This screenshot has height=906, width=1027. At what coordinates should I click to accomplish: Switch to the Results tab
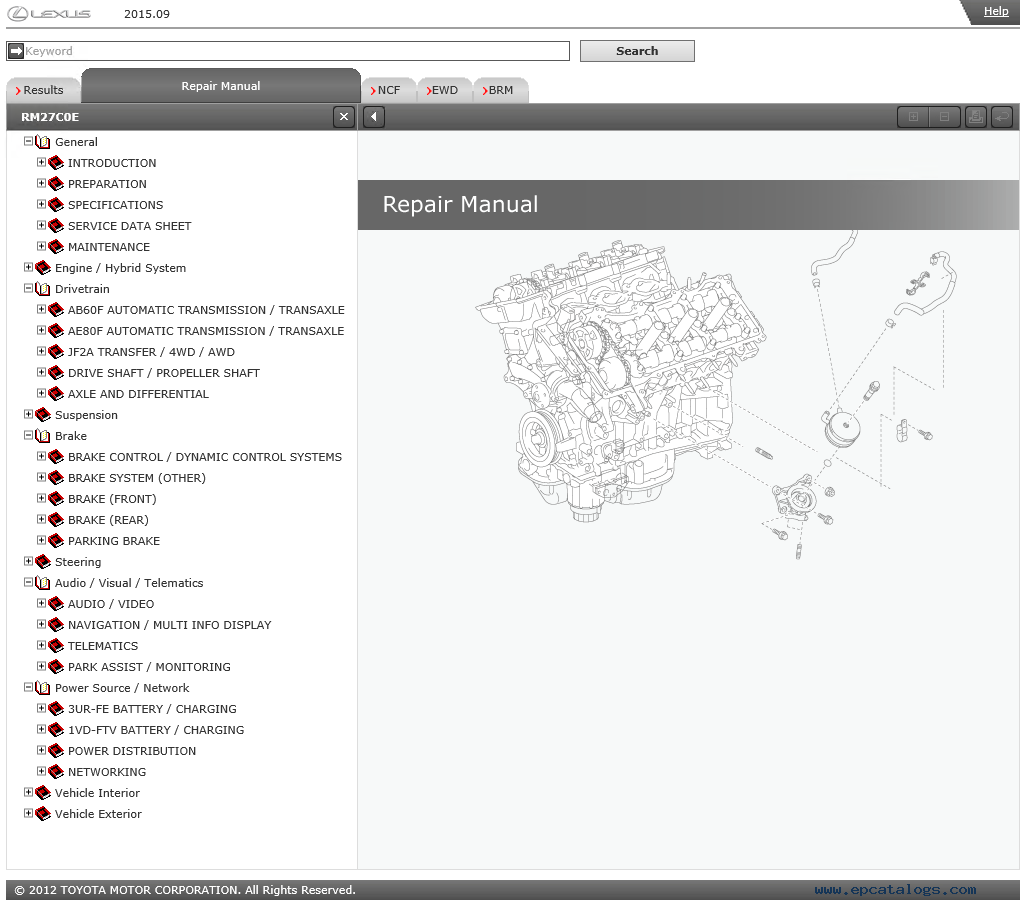point(43,90)
